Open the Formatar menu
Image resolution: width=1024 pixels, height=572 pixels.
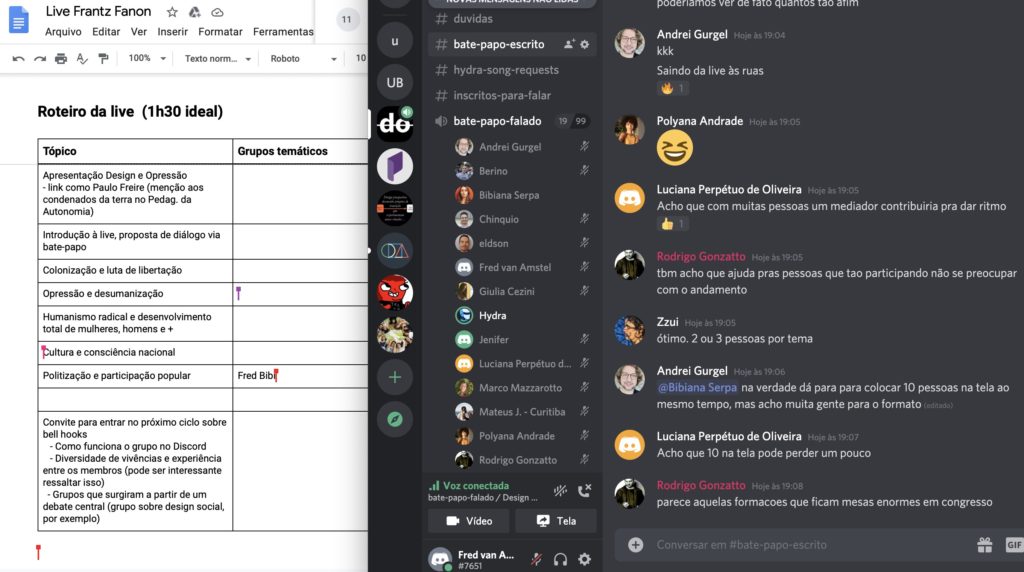click(x=220, y=31)
